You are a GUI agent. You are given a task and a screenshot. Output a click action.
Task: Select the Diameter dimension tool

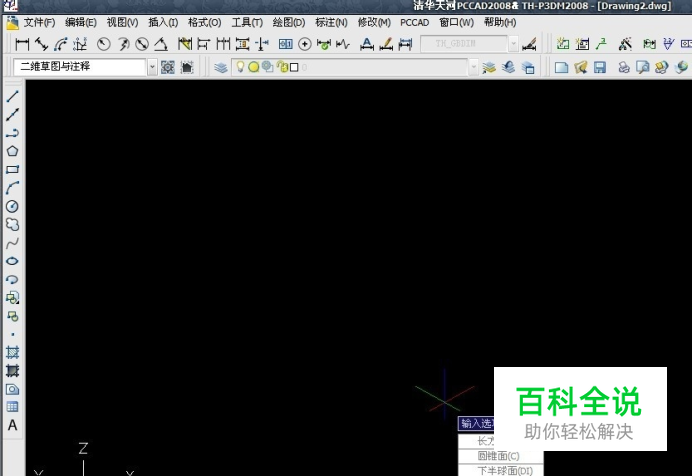point(142,44)
